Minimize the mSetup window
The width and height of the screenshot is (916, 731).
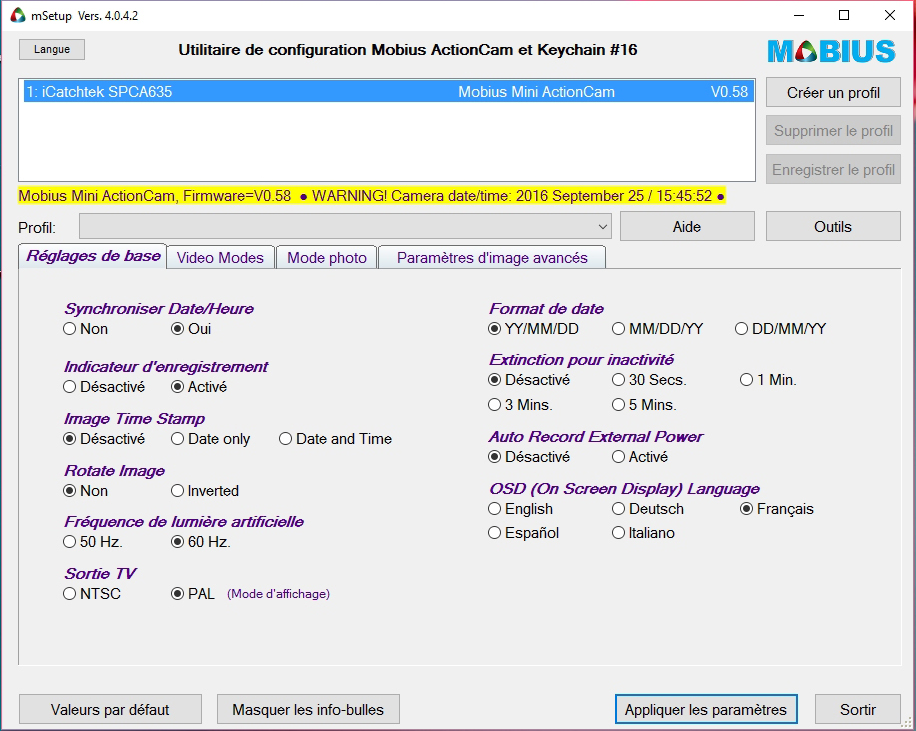(x=799, y=15)
